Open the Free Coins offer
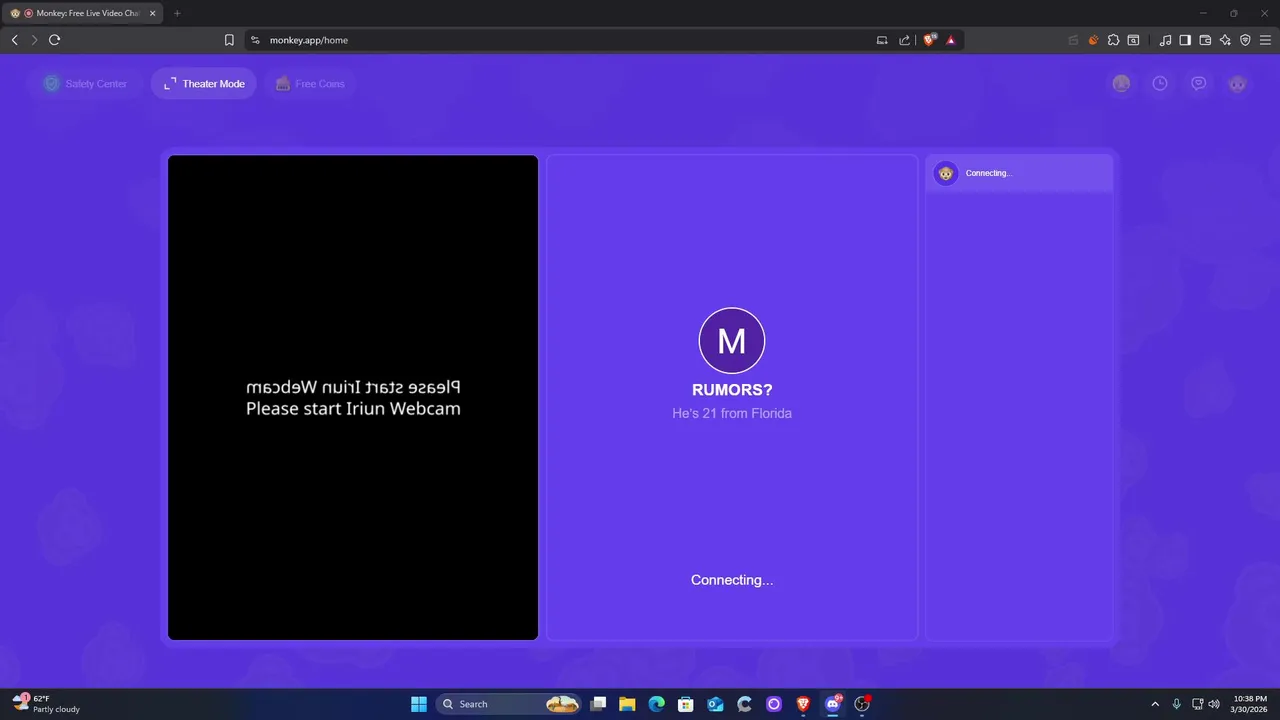The height and width of the screenshot is (720, 1280). point(310,84)
